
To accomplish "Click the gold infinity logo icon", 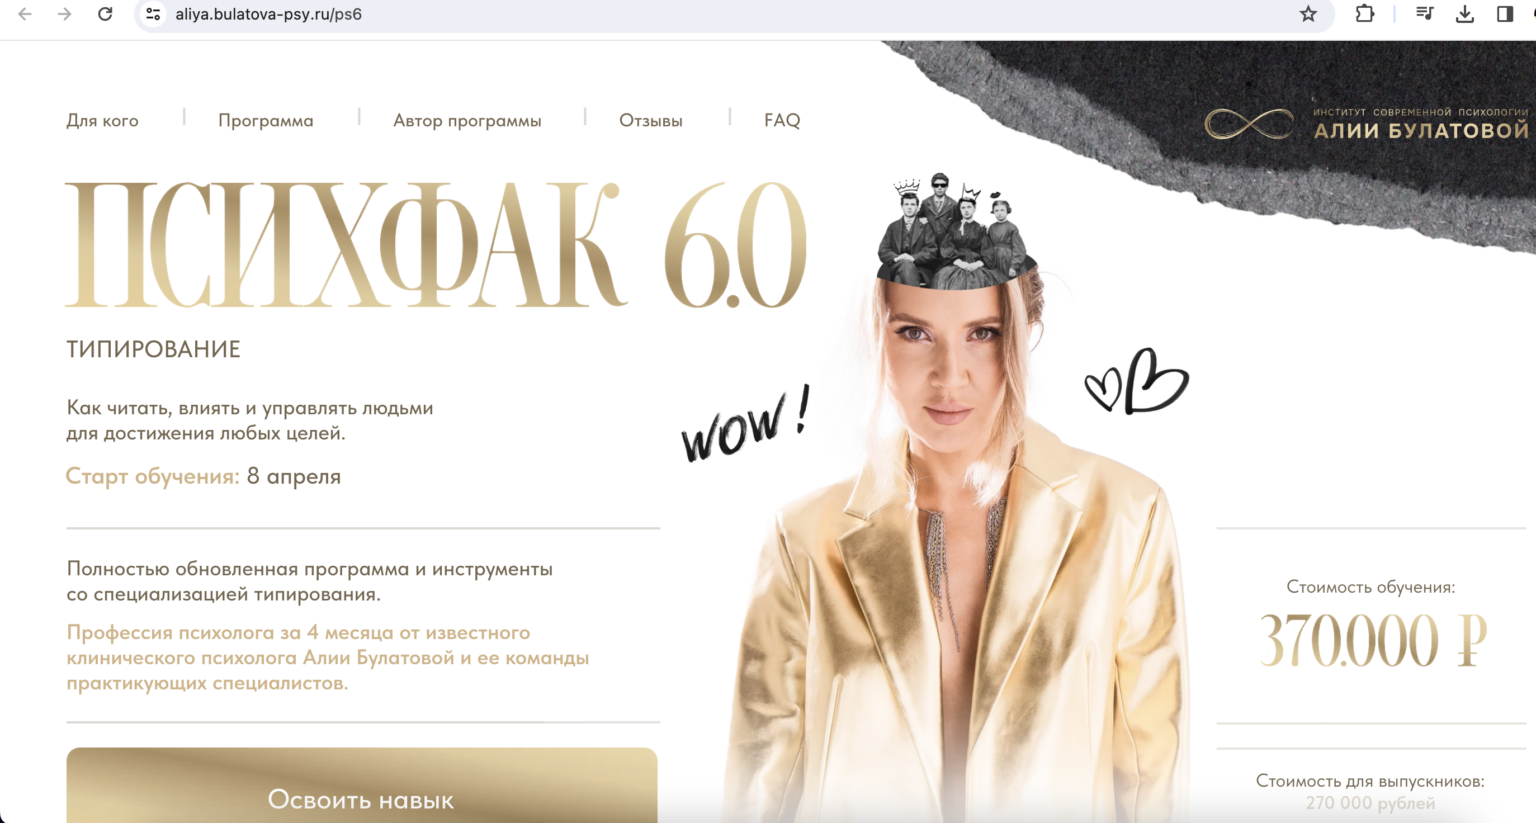I will (1249, 124).
